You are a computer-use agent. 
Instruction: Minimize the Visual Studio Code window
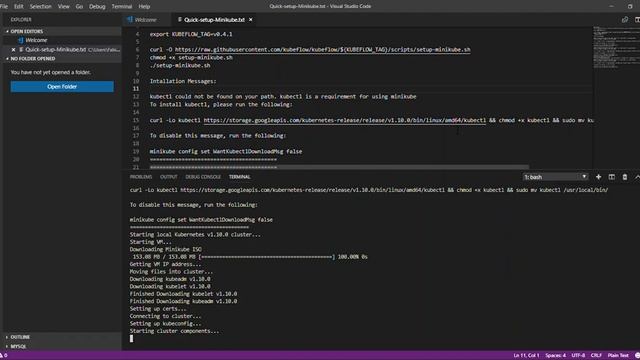tap(611, 7)
